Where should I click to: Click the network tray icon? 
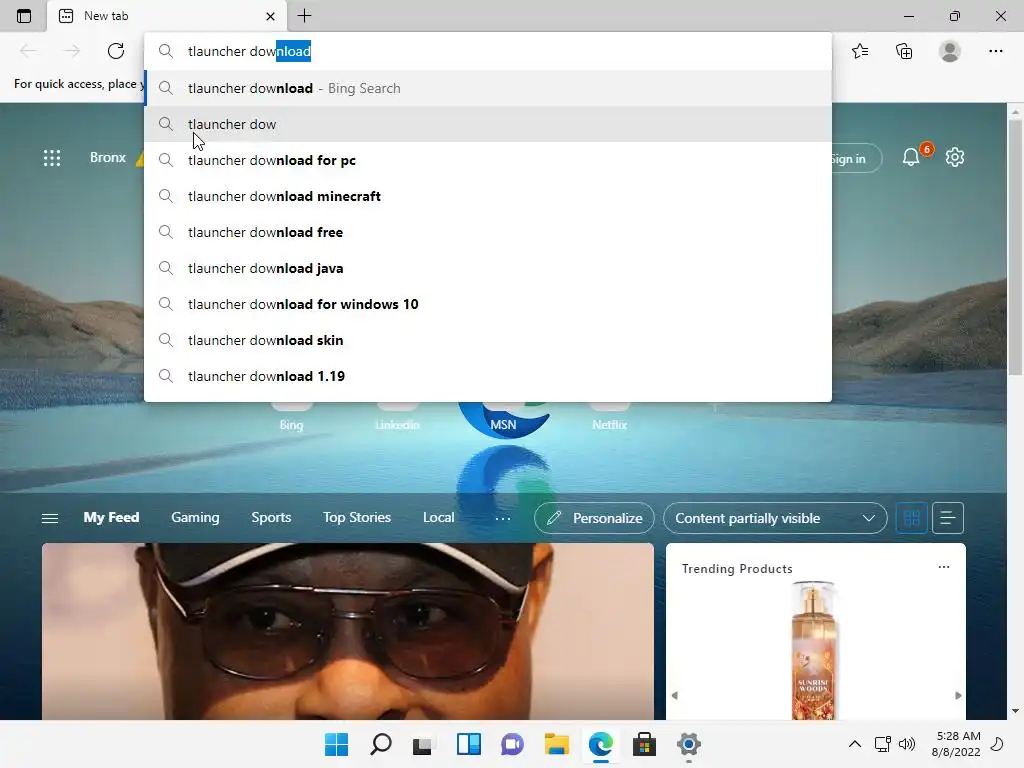click(x=882, y=744)
